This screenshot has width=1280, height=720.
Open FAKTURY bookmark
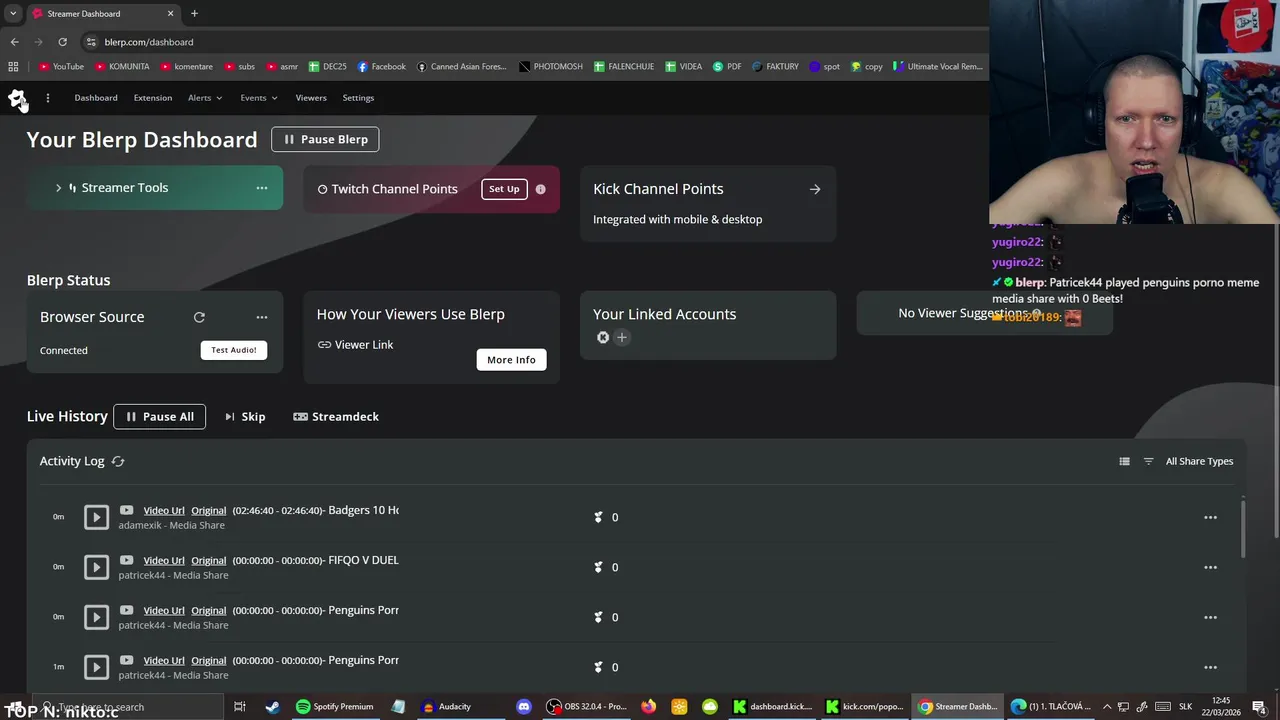(775, 67)
